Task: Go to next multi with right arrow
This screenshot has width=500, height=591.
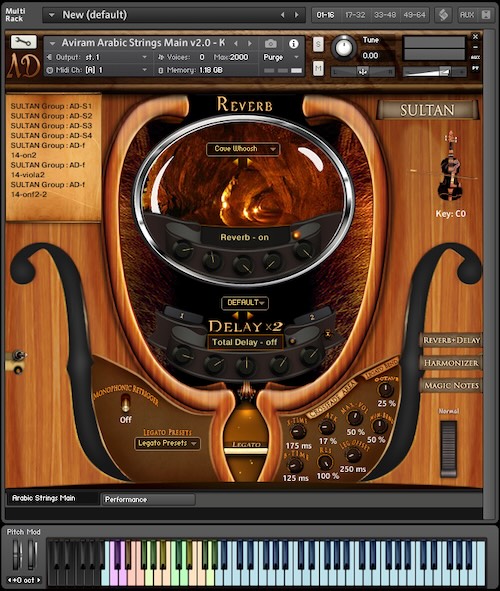Action: (x=297, y=15)
